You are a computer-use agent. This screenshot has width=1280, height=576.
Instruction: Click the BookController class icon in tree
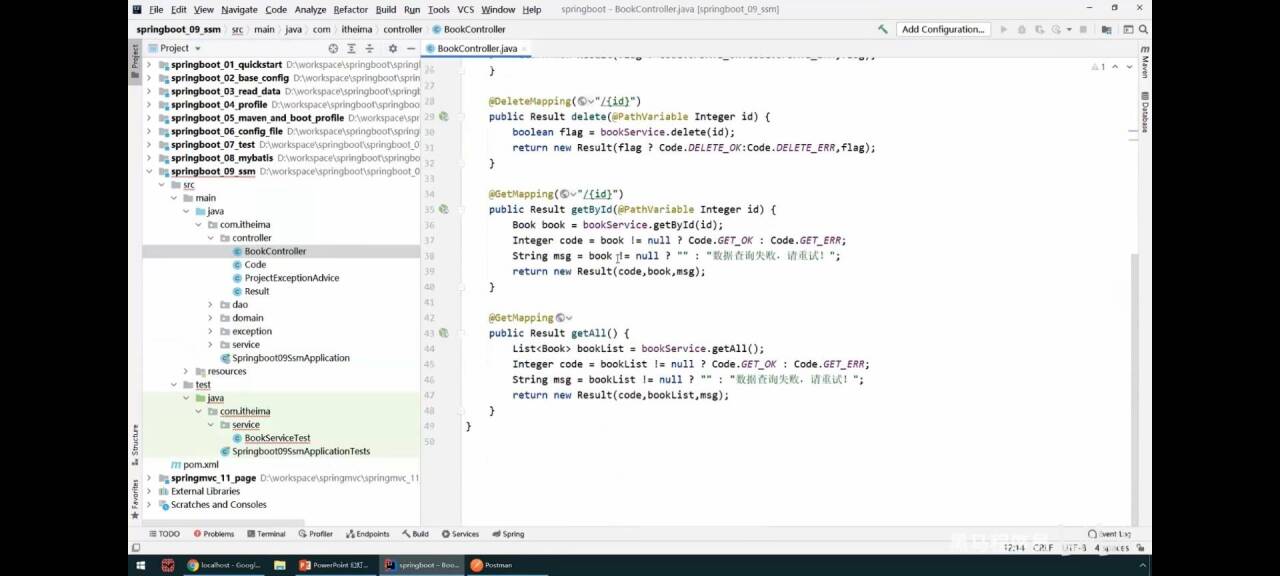[237, 252]
